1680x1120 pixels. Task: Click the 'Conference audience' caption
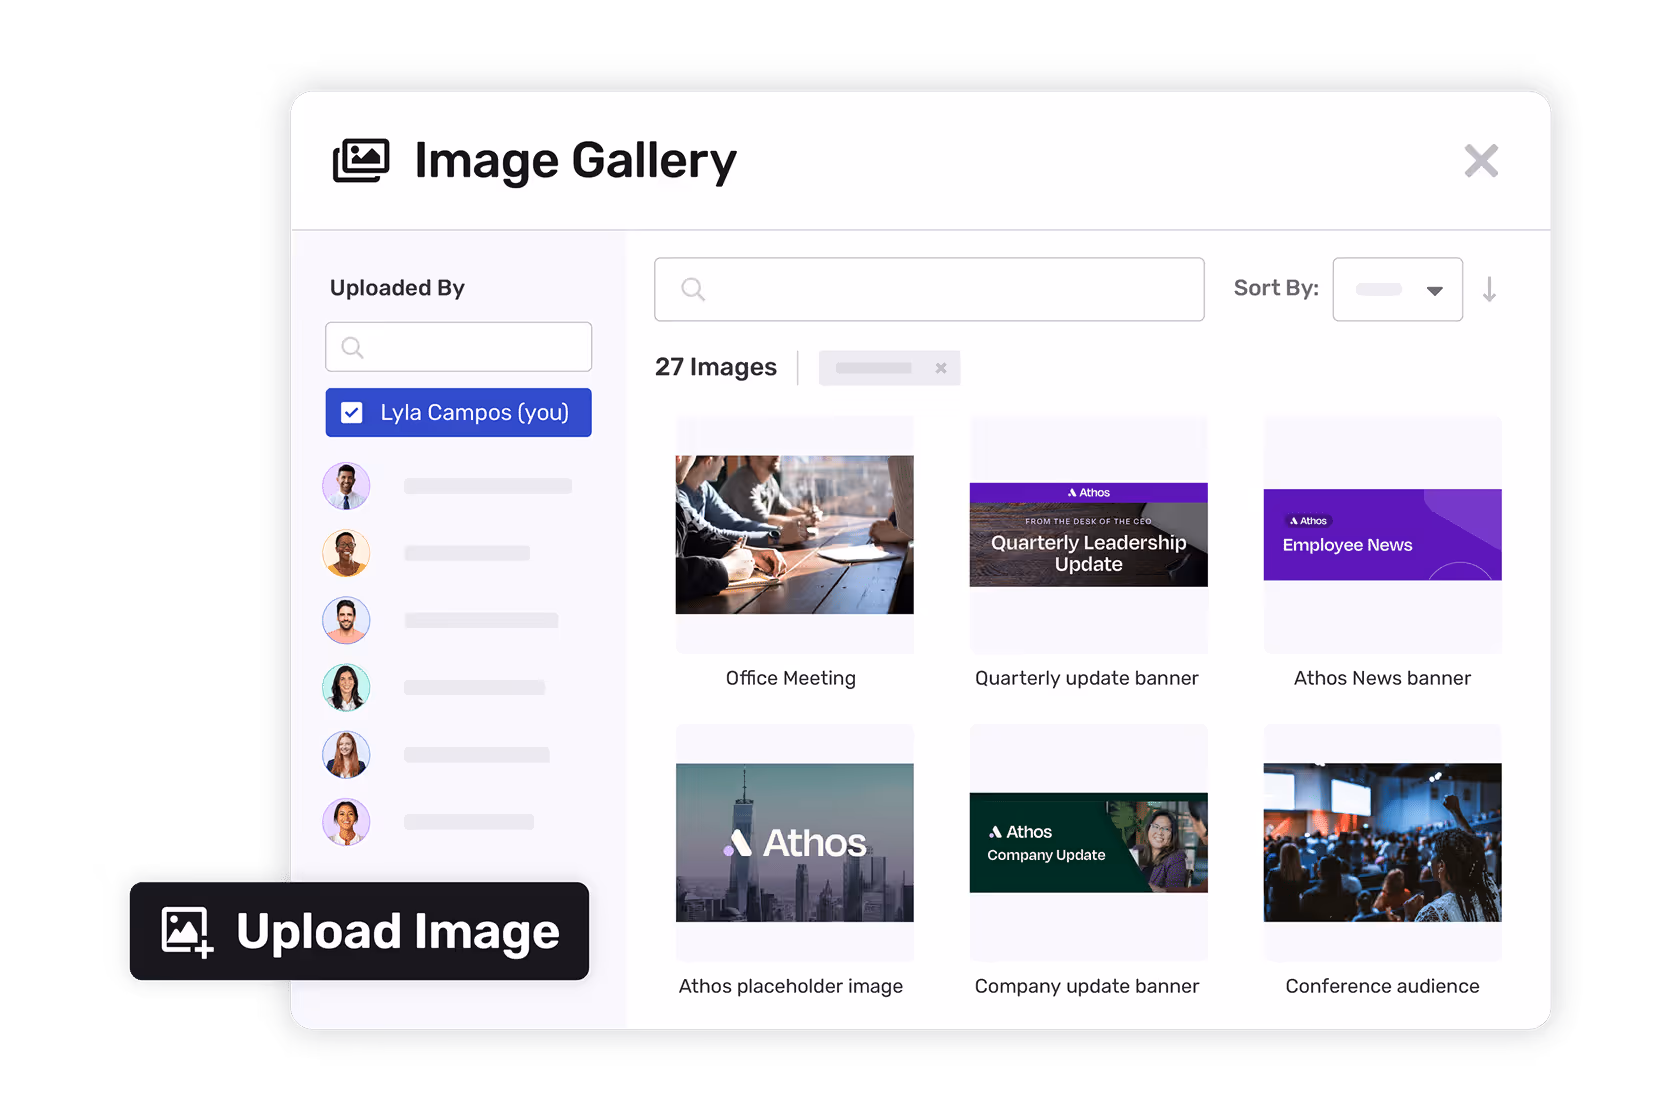pos(1382,986)
